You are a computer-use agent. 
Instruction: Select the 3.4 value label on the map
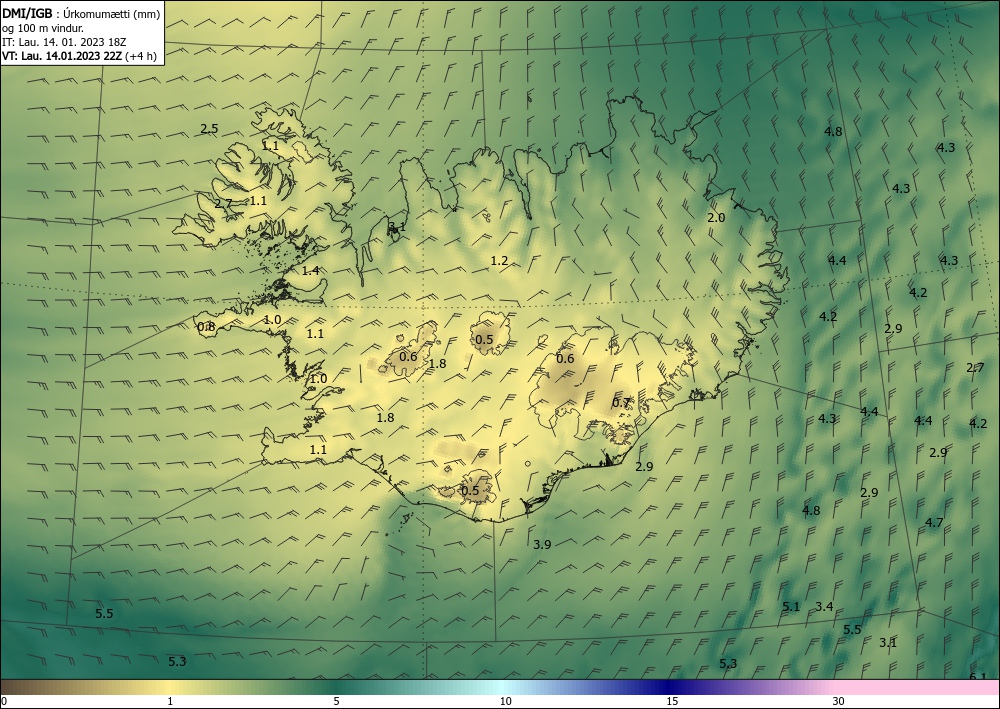[825, 606]
